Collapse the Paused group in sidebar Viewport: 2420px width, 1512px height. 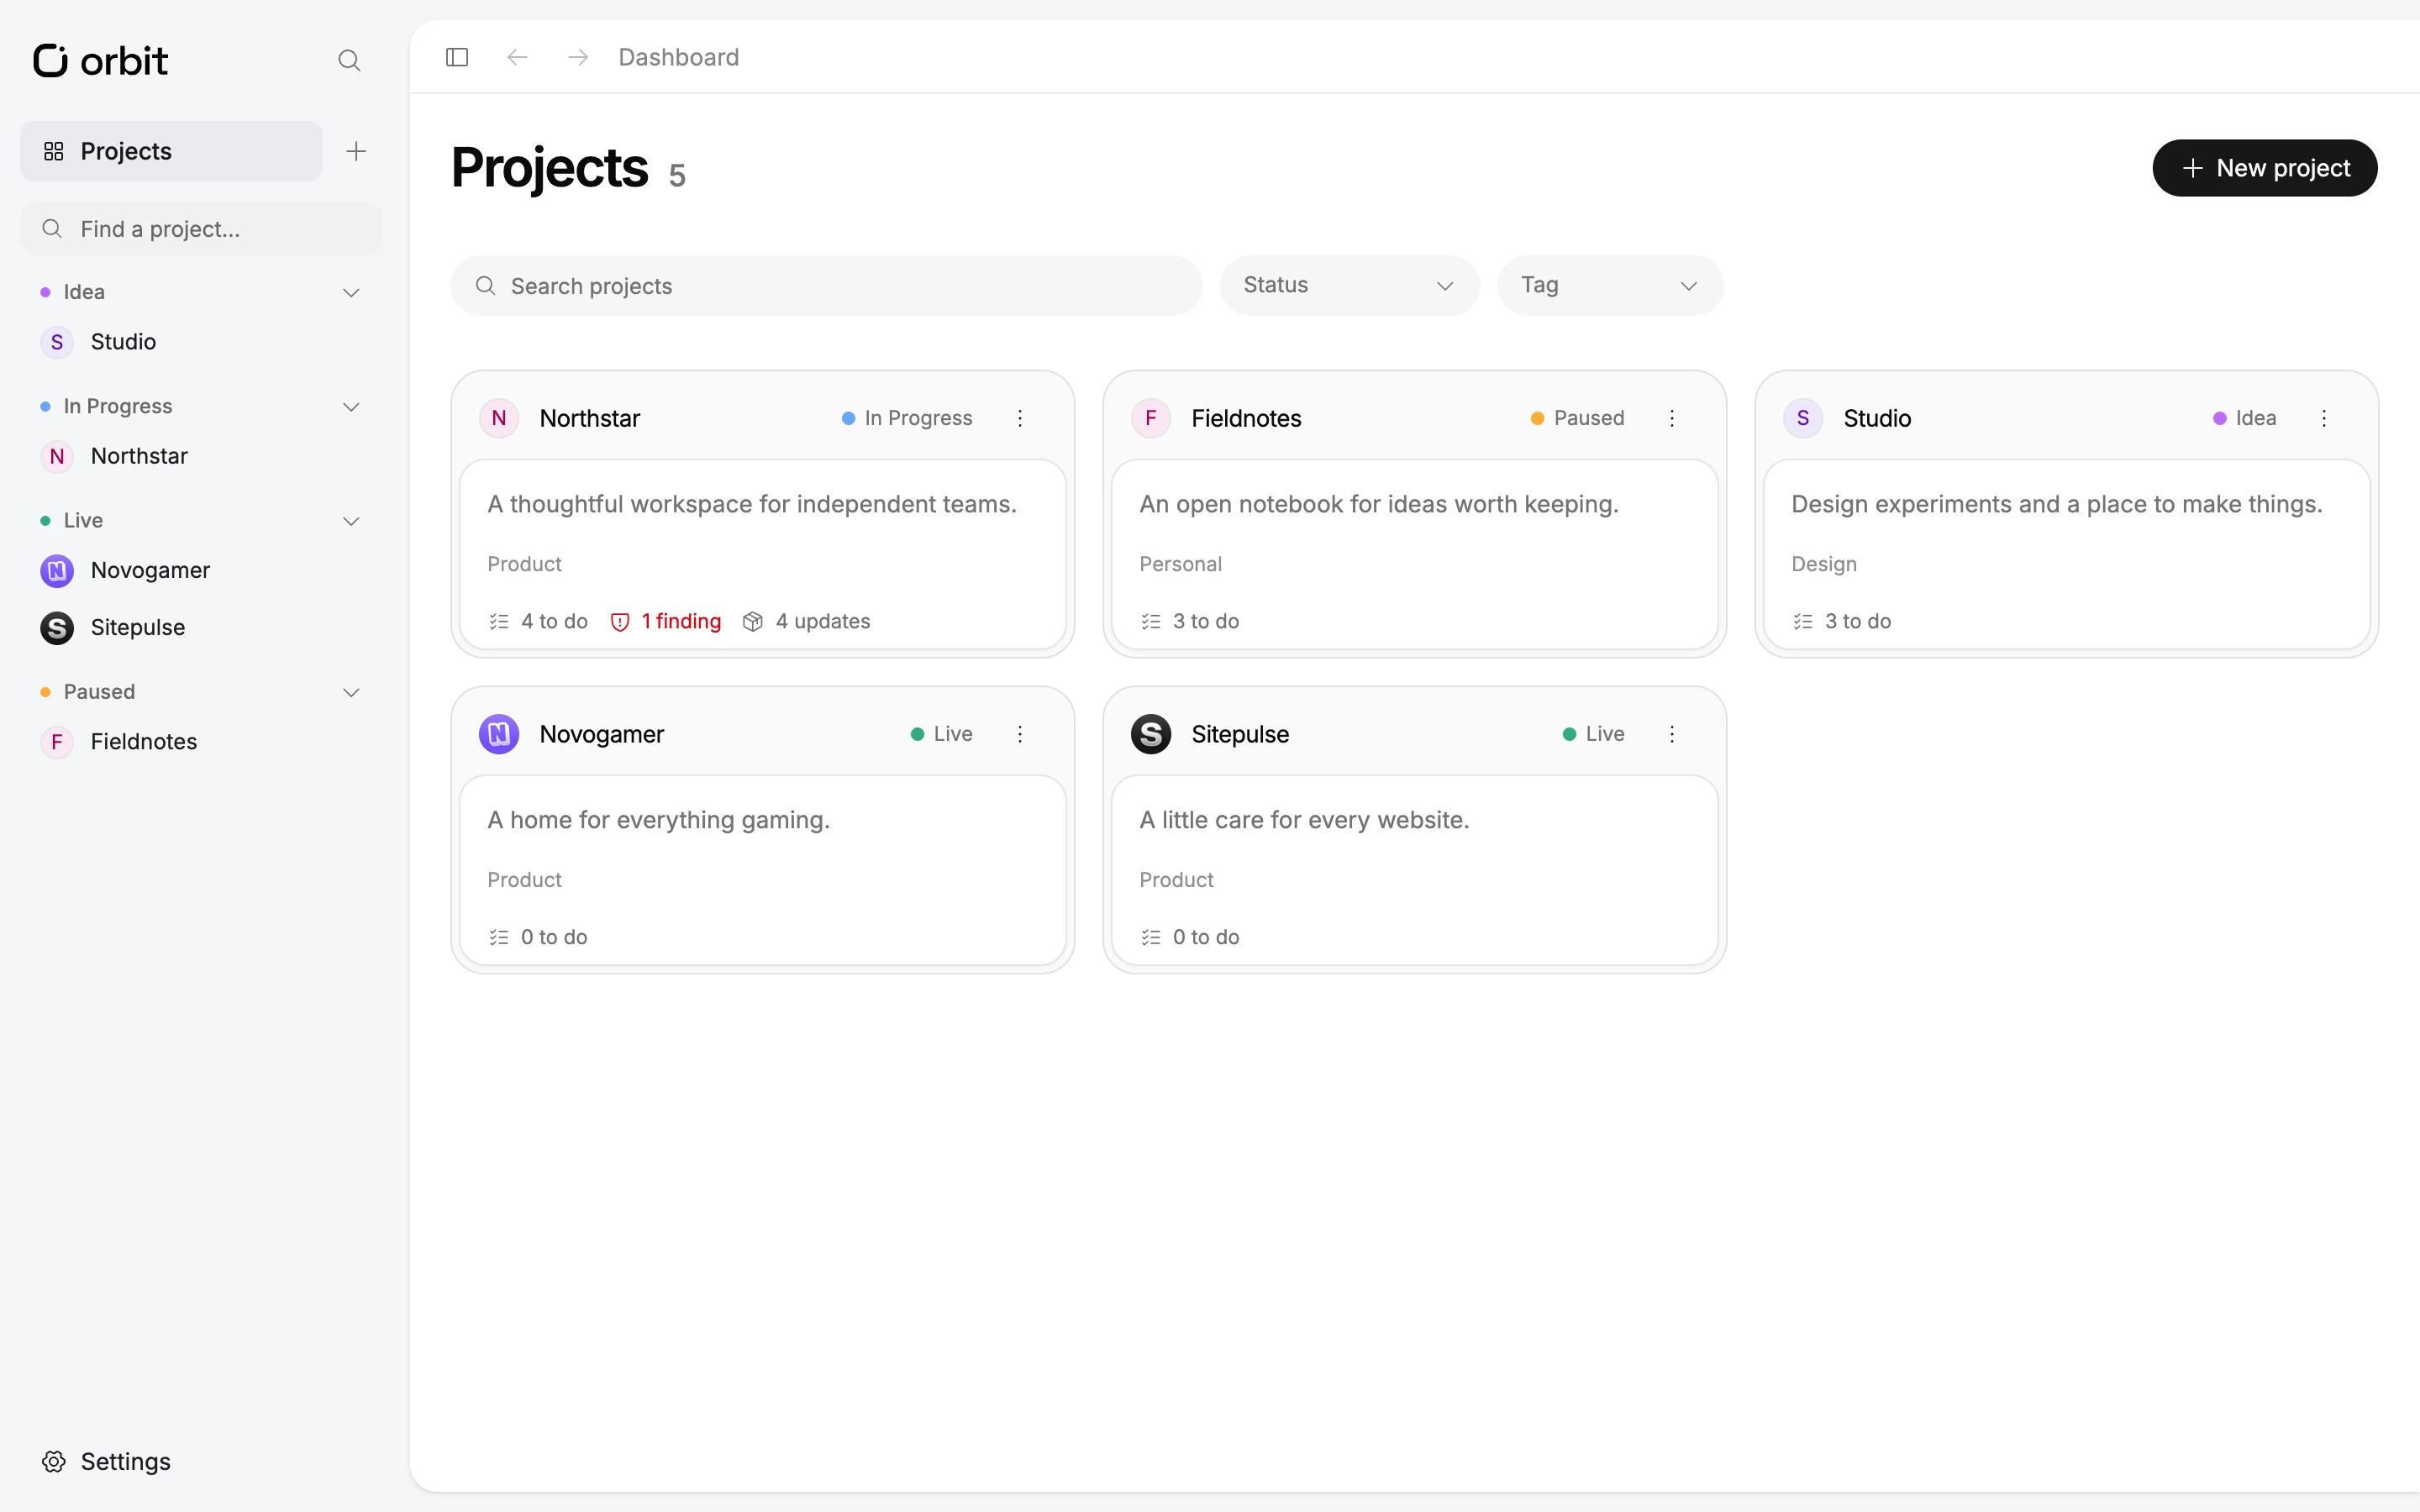(x=351, y=692)
